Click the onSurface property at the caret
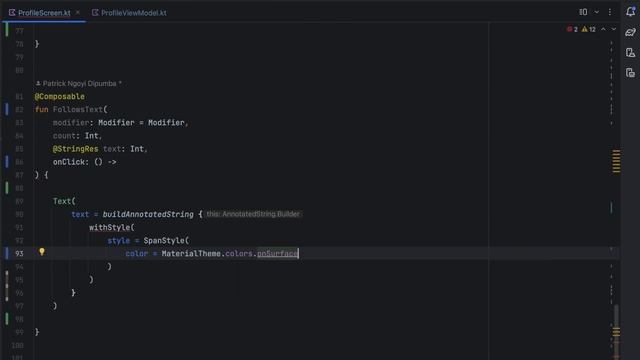The image size is (640, 360). 278,253
